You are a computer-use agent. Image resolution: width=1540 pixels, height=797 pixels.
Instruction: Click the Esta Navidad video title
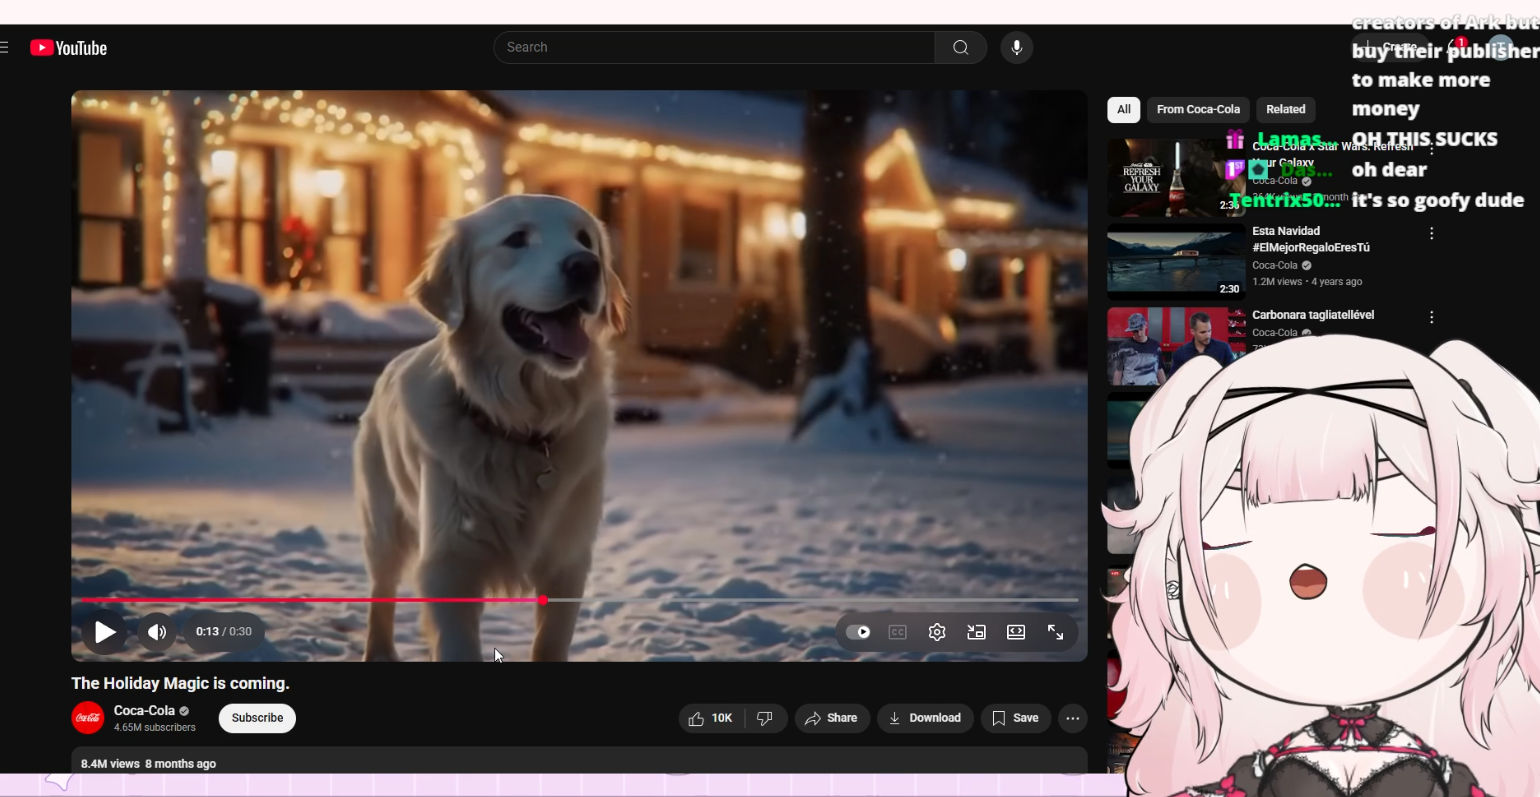[1311, 239]
